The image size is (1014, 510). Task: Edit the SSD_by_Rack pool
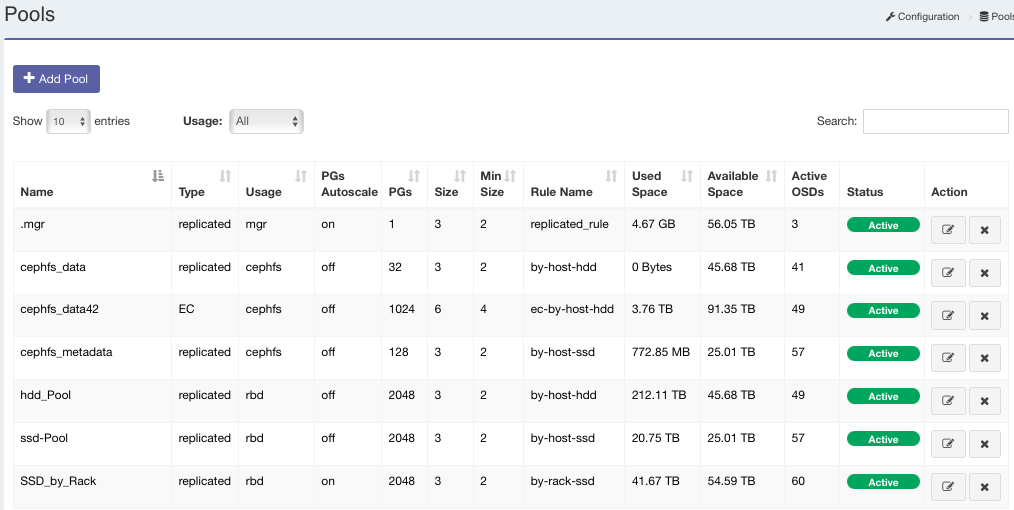point(947,488)
